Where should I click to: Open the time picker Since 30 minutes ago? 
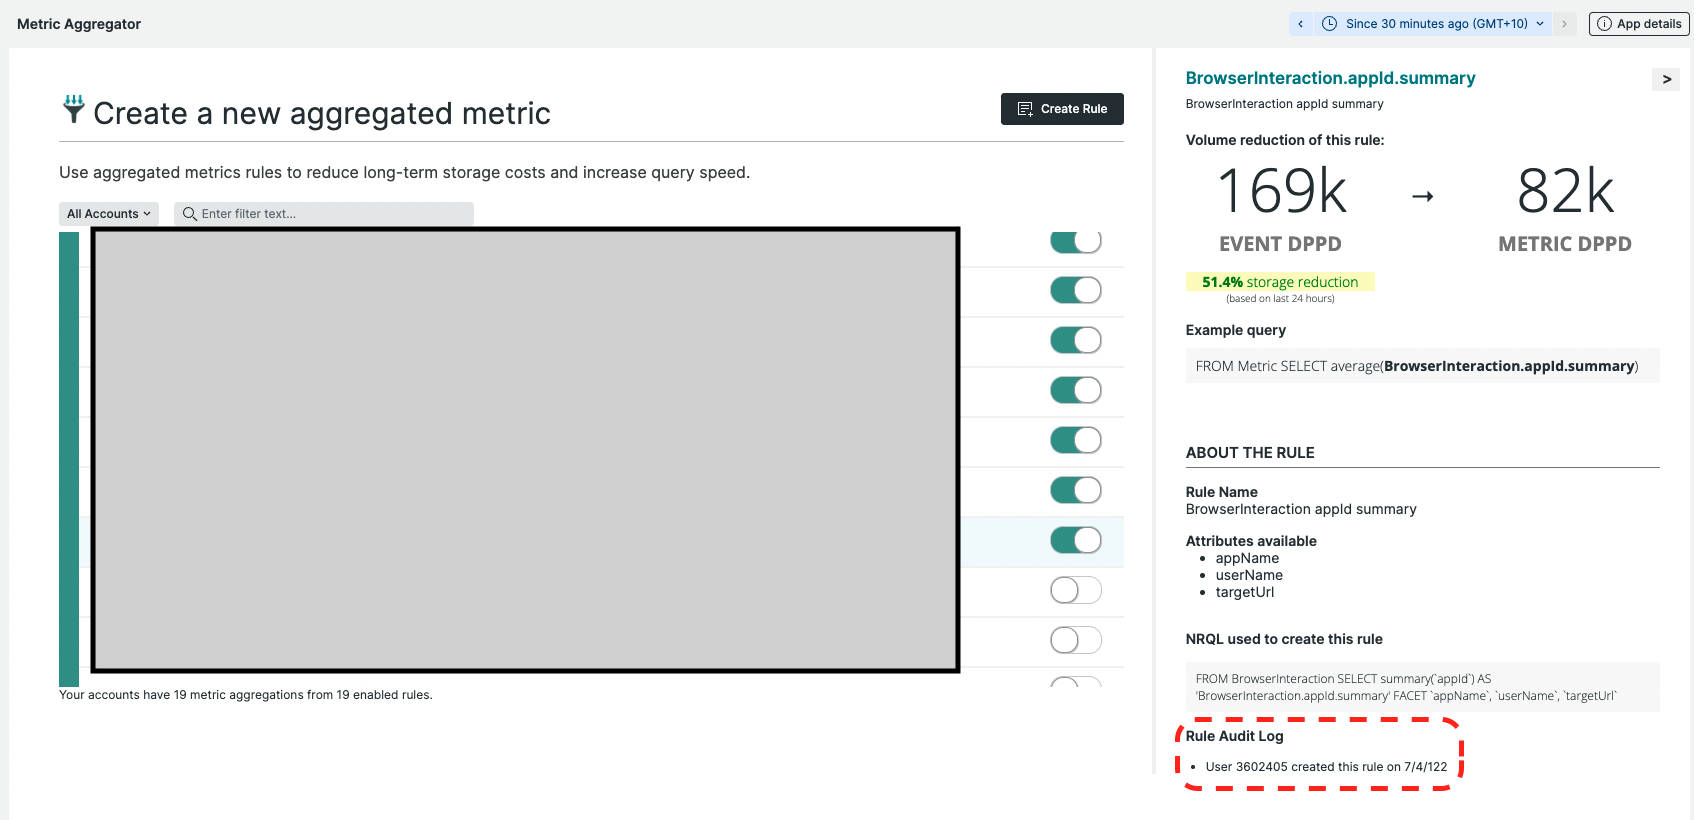click(x=1435, y=24)
